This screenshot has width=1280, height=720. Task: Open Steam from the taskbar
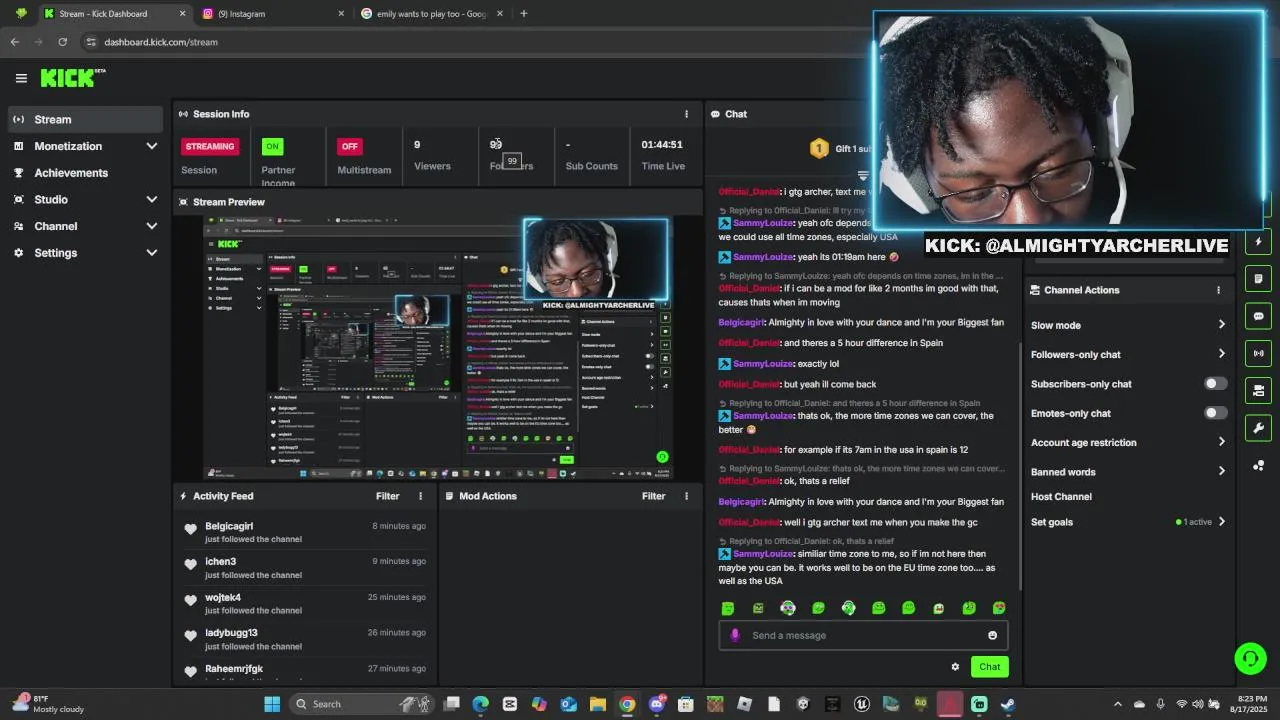coord(1007,704)
